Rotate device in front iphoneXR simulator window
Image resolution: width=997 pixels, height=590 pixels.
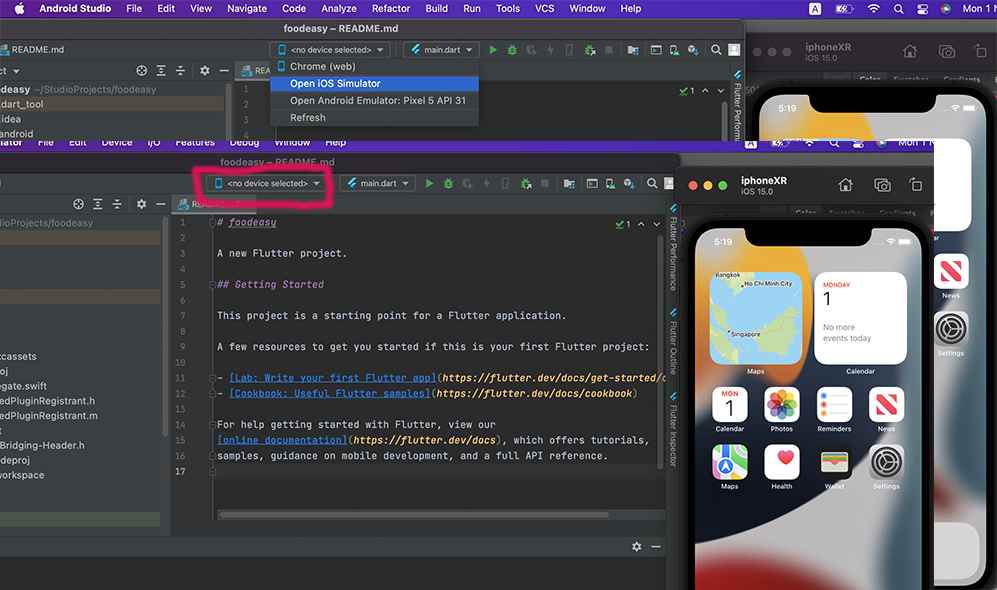(x=916, y=184)
